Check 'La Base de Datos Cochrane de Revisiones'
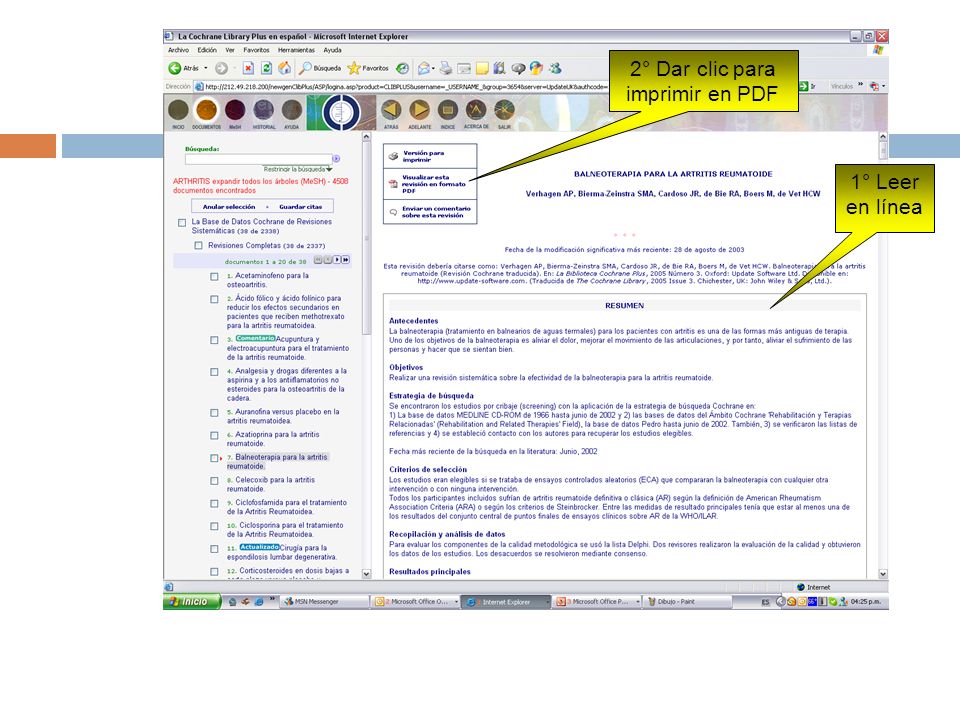This screenshot has height=720, width=960. pyautogui.click(x=182, y=223)
